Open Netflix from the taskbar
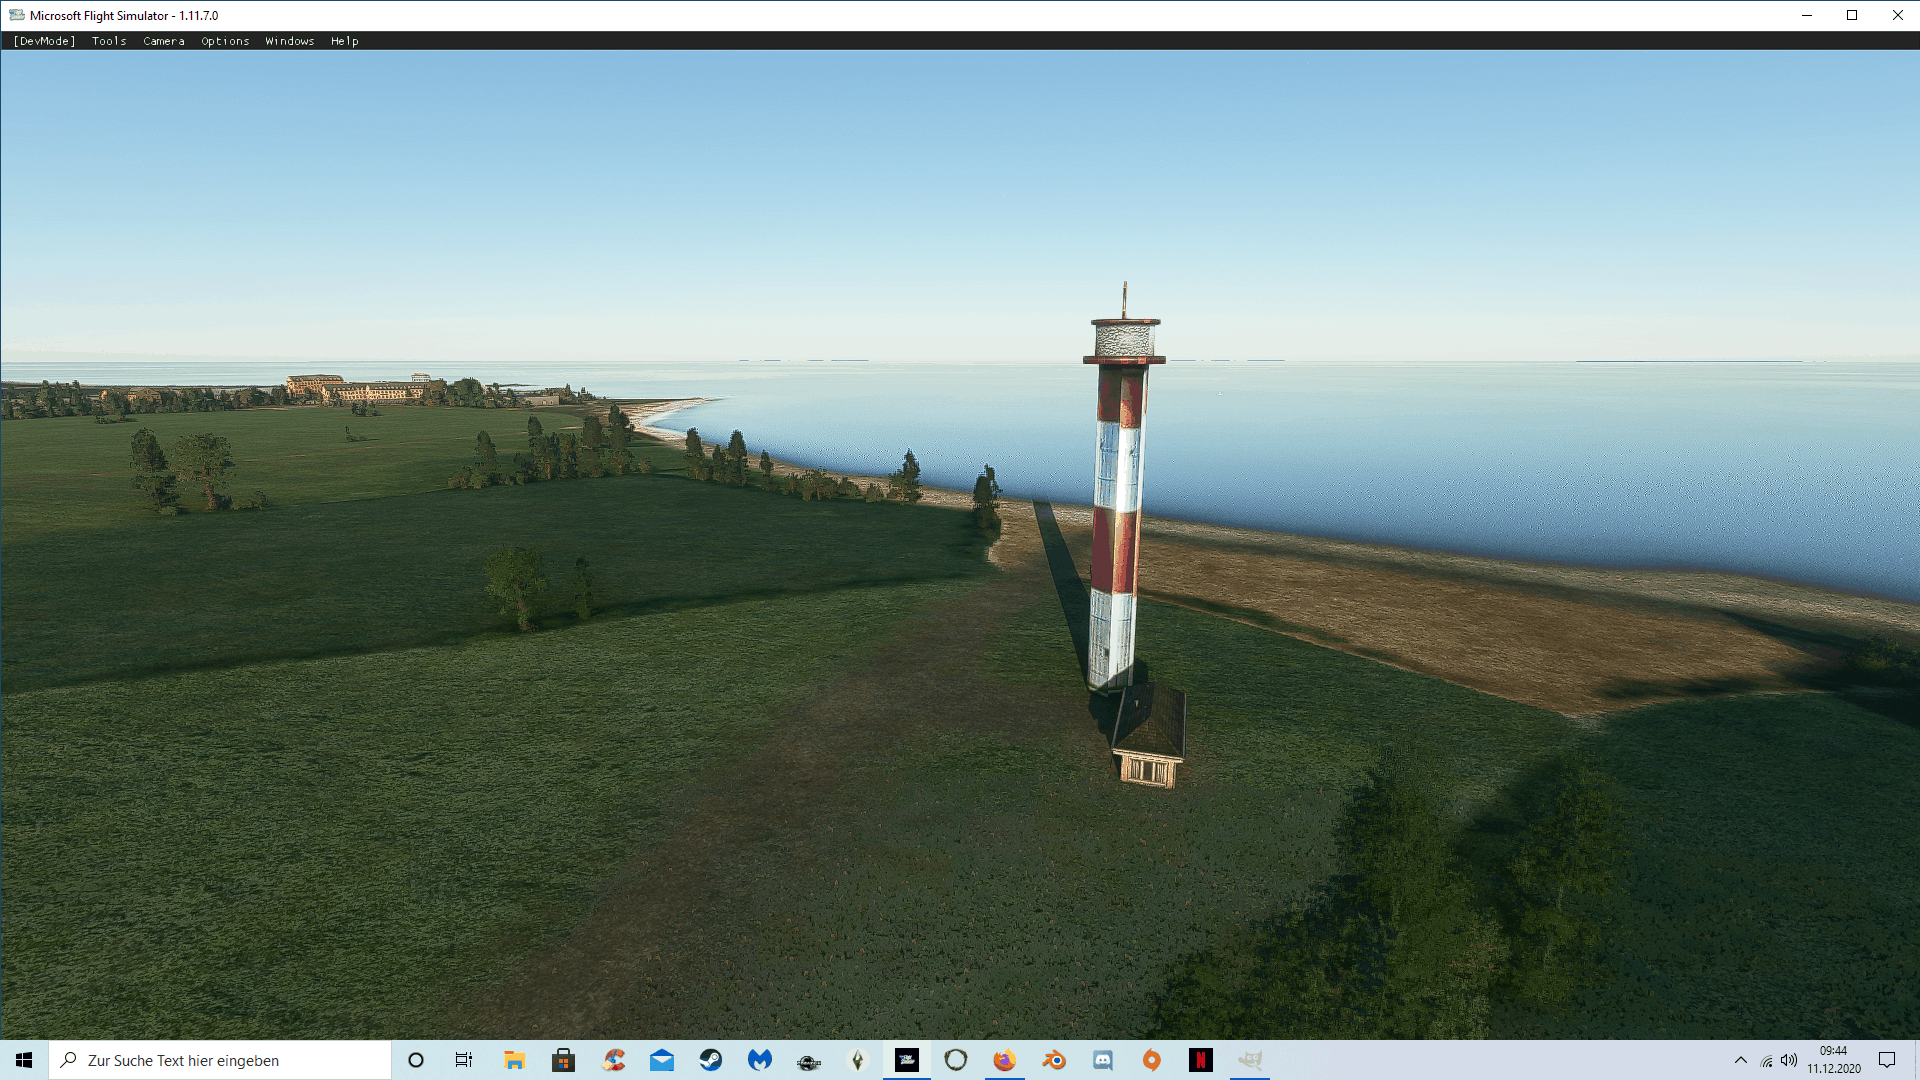This screenshot has height=1080, width=1920. point(1201,1060)
